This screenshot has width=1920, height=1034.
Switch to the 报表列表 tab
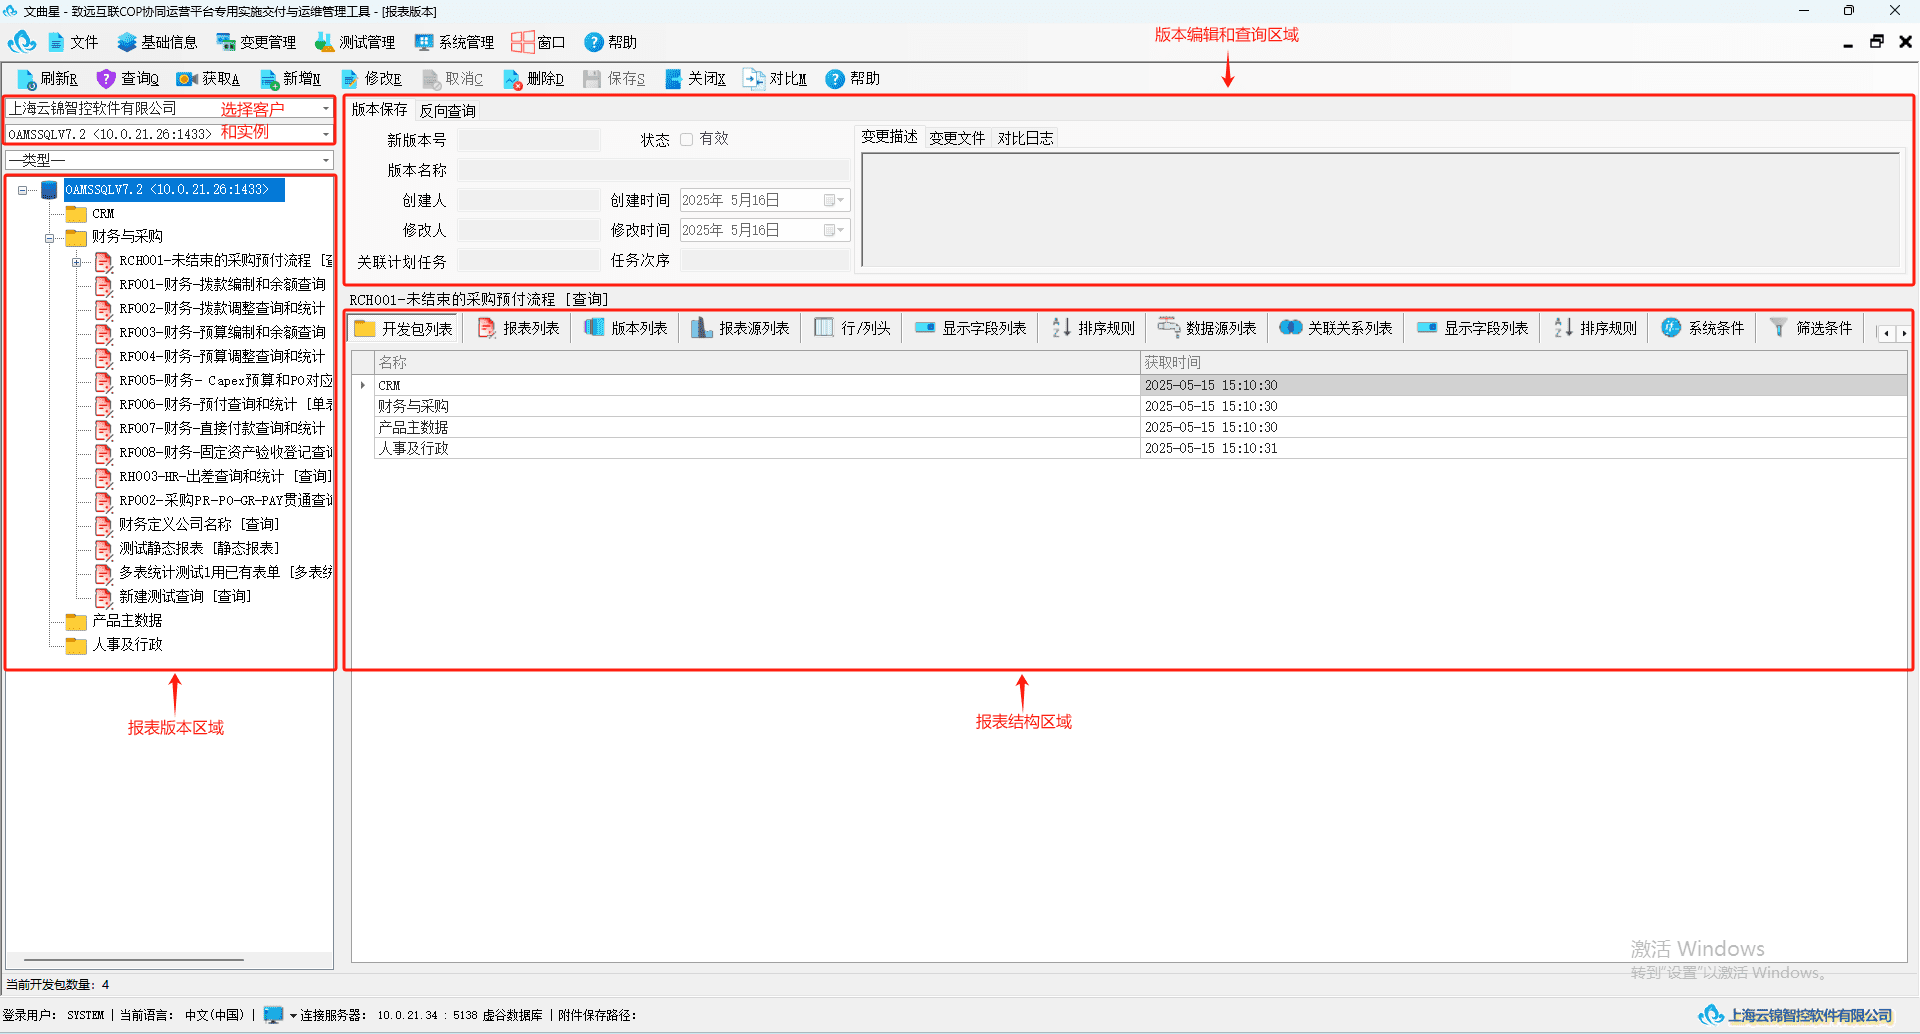click(519, 328)
